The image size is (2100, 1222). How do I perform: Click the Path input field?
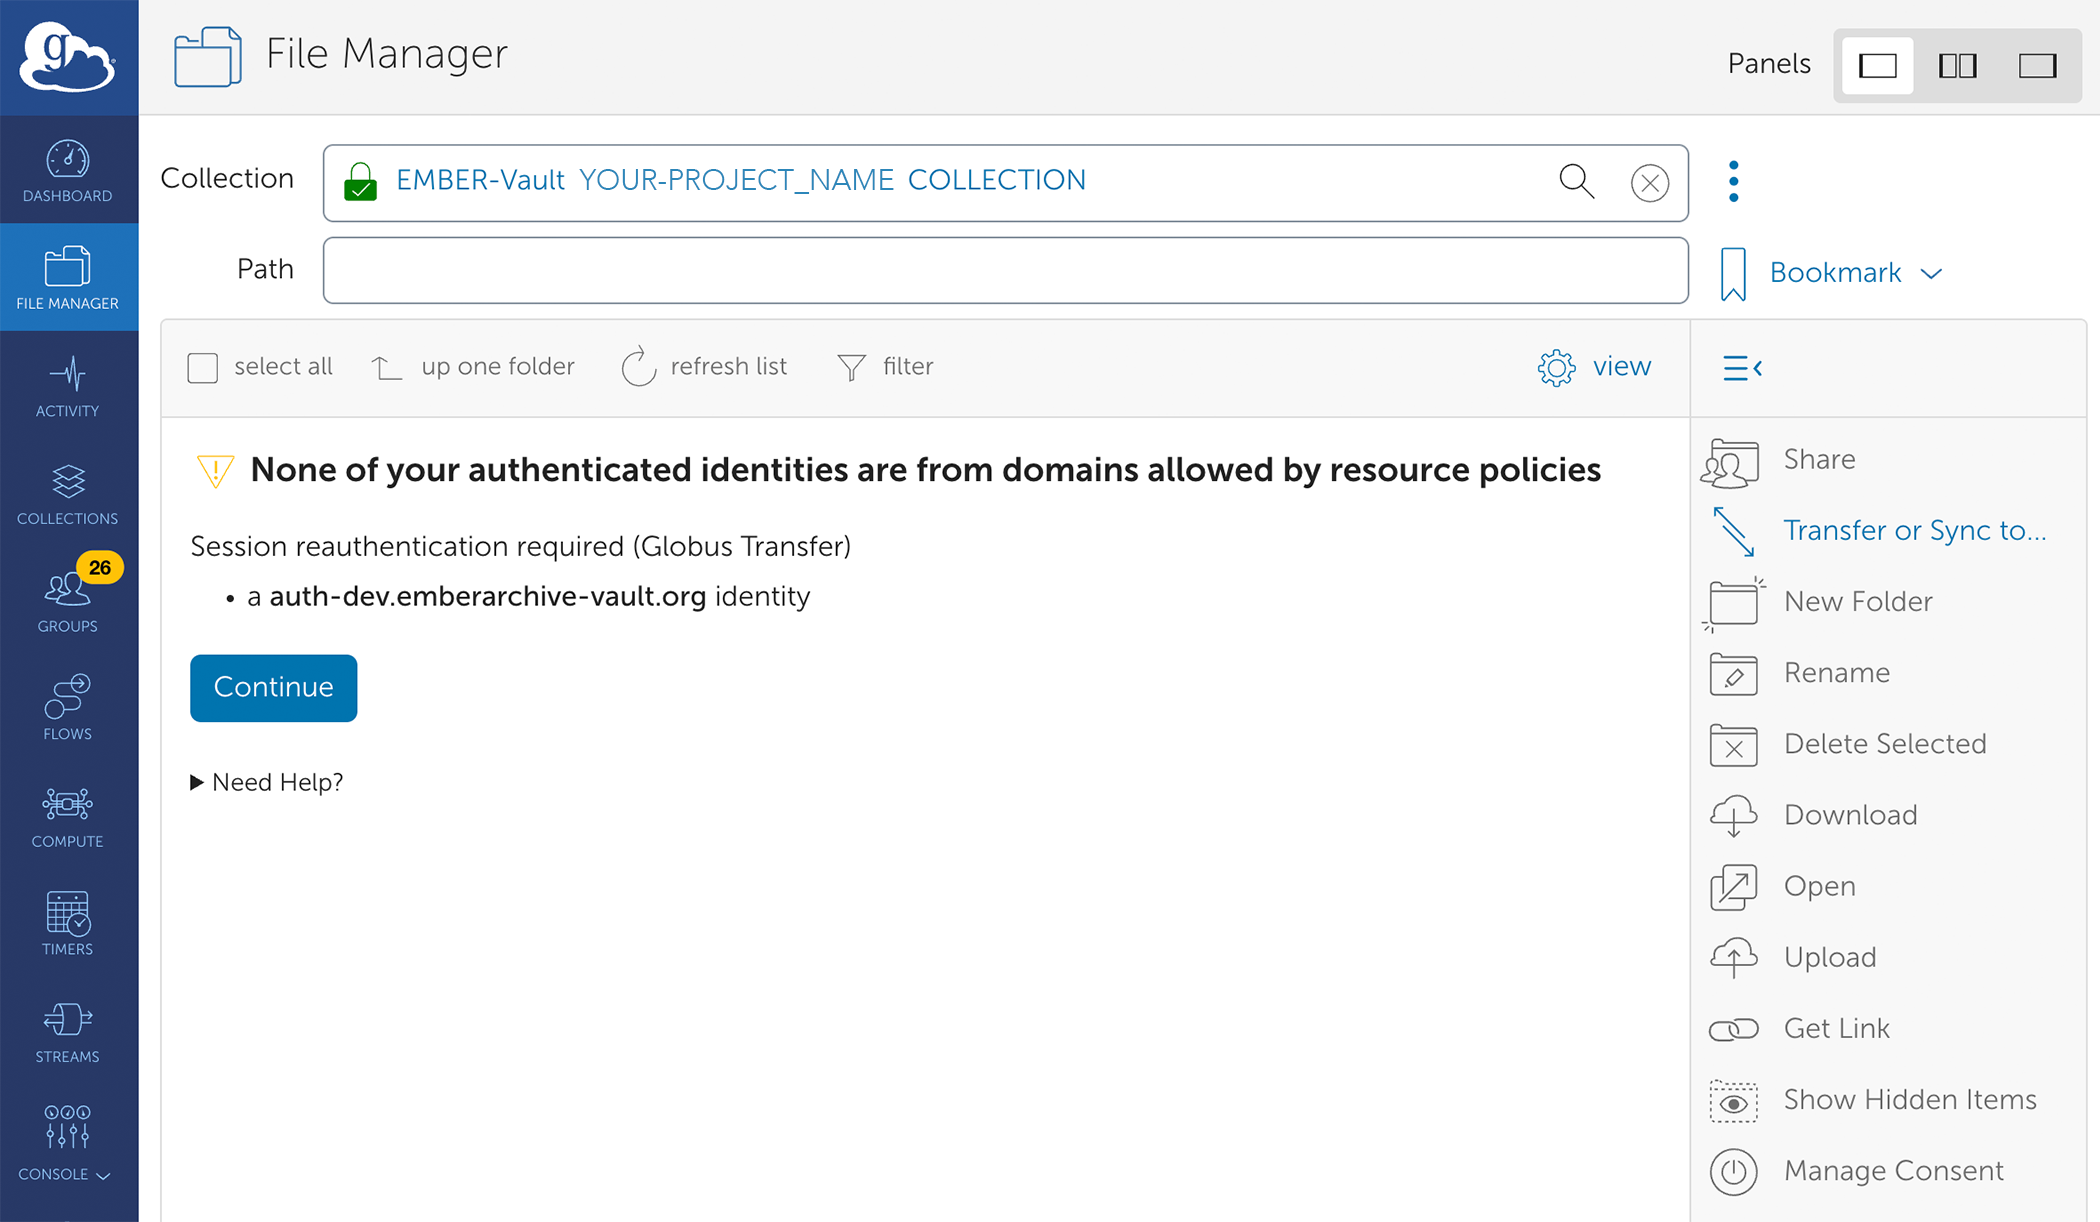click(1006, 270)
